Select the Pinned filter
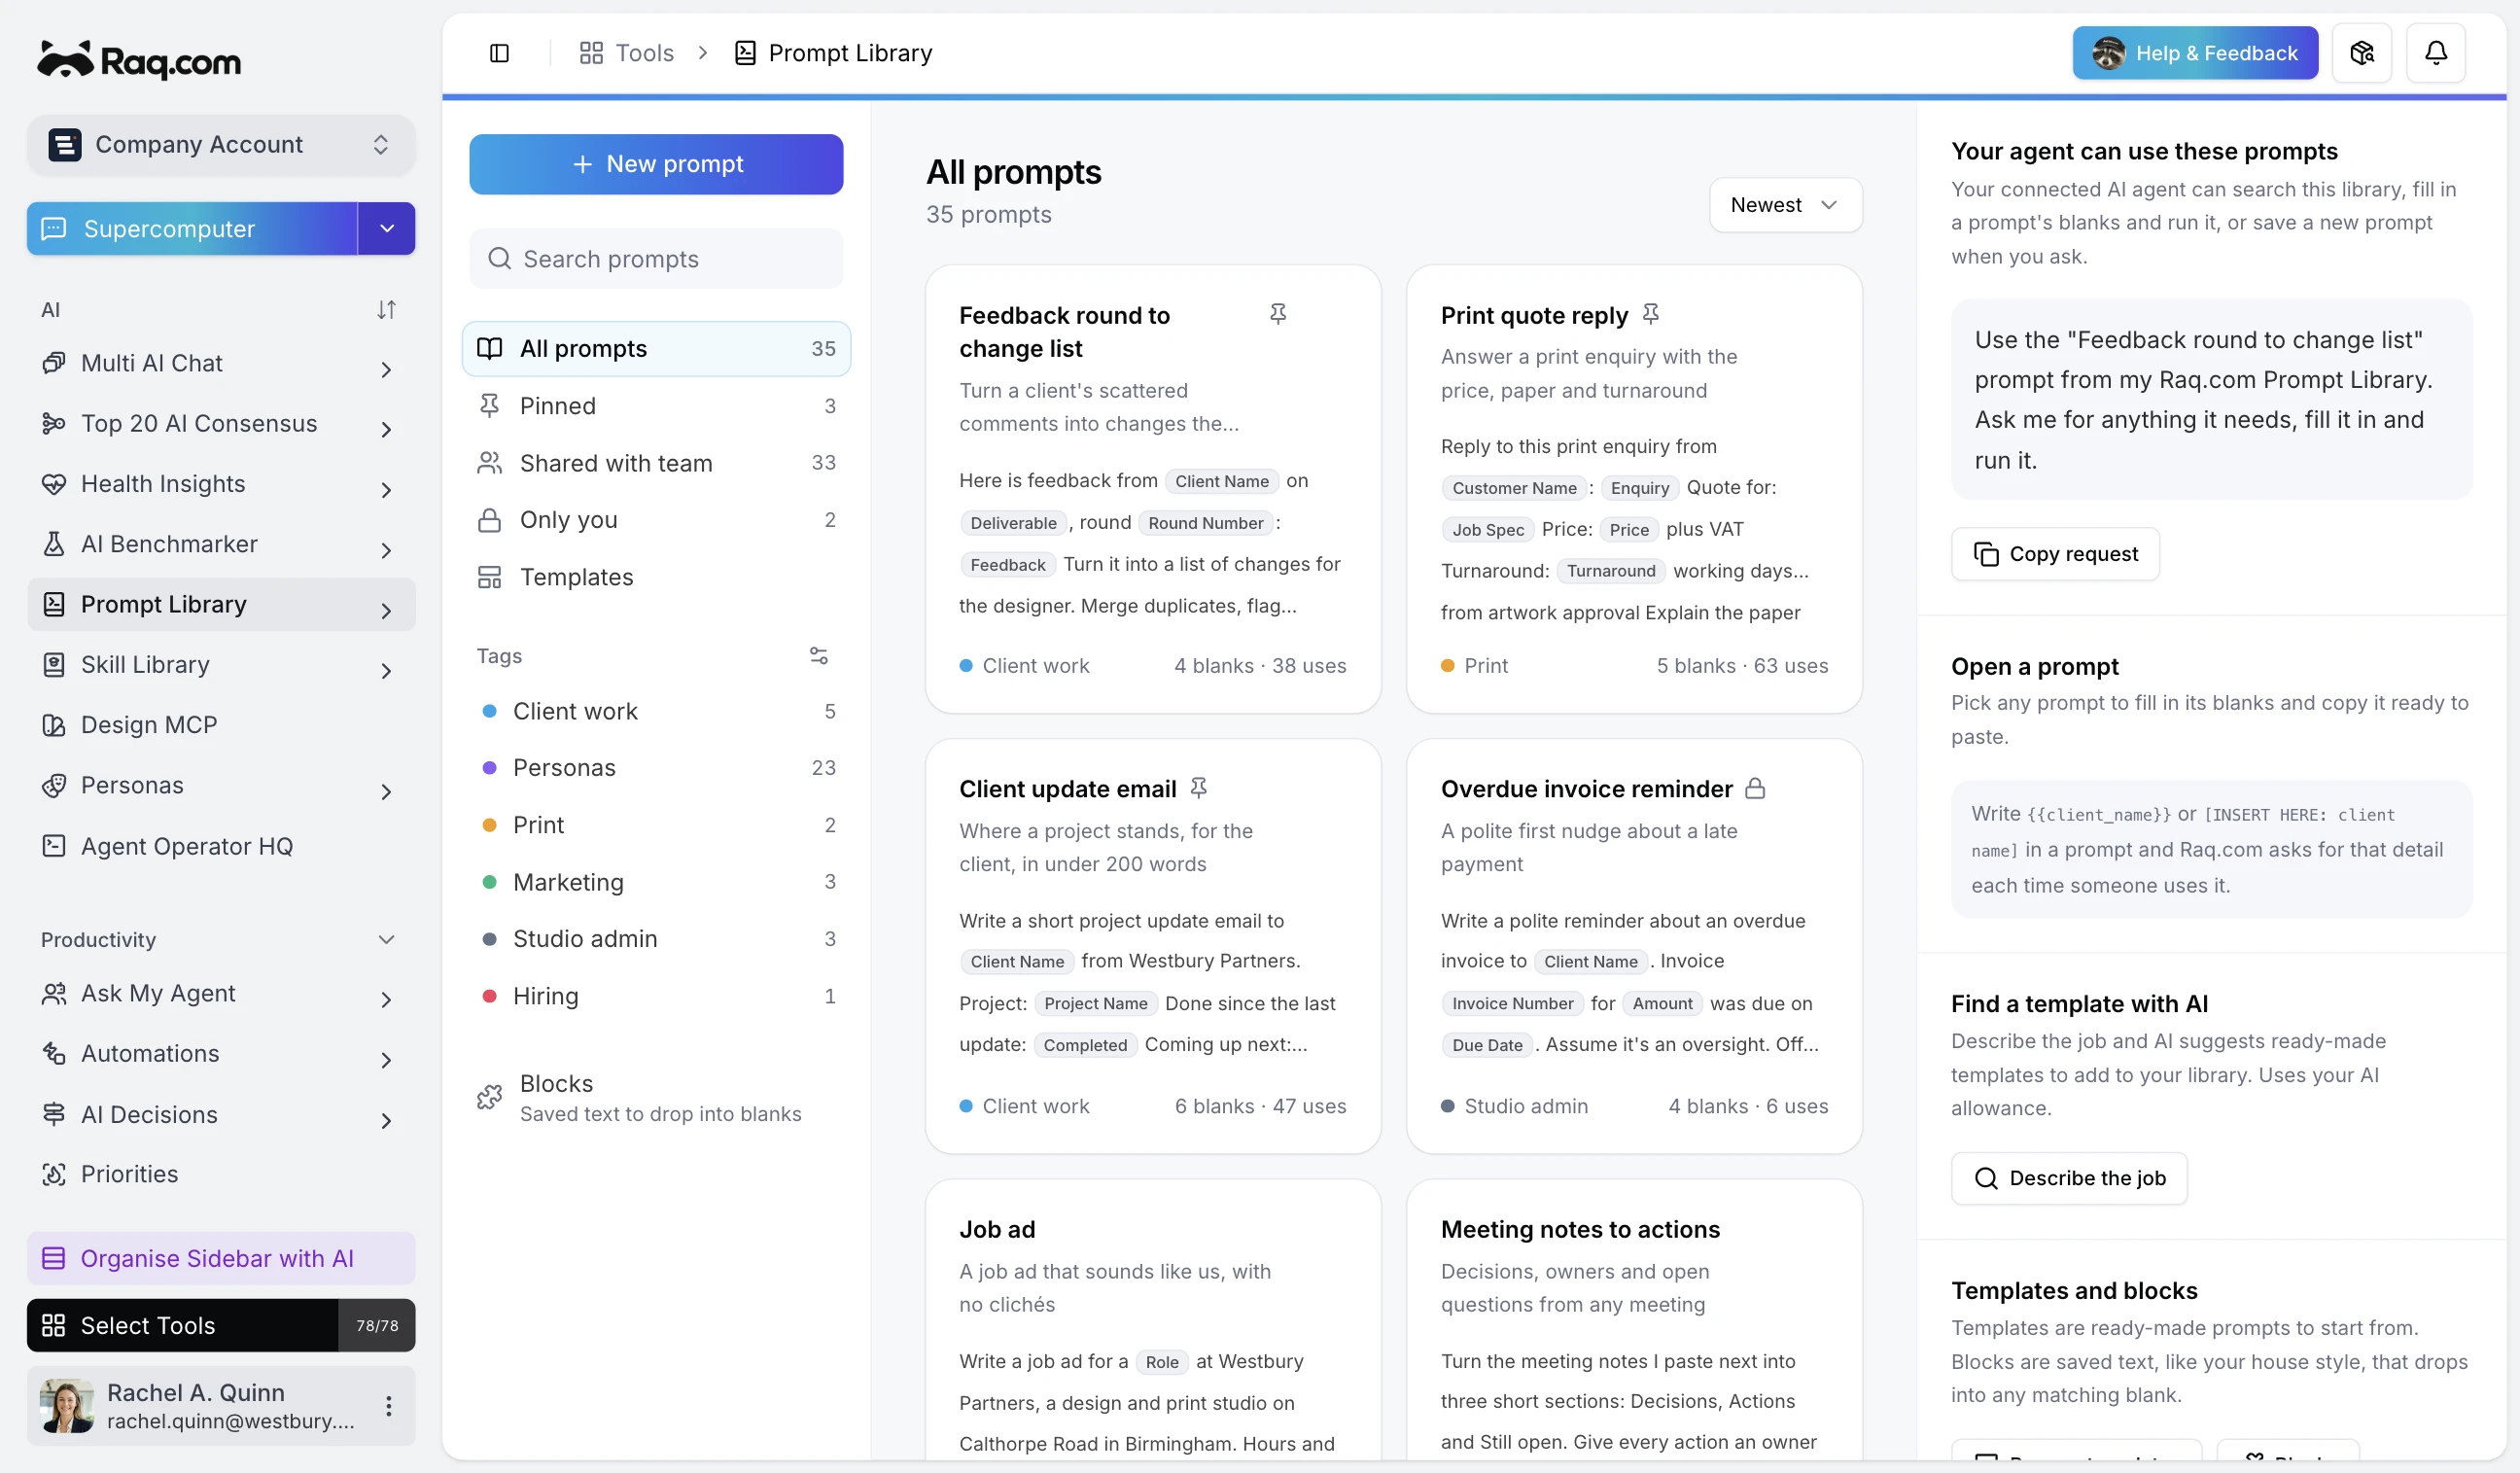The width and height of the screenshot is (2520, 1473). [x=656, y=406]
